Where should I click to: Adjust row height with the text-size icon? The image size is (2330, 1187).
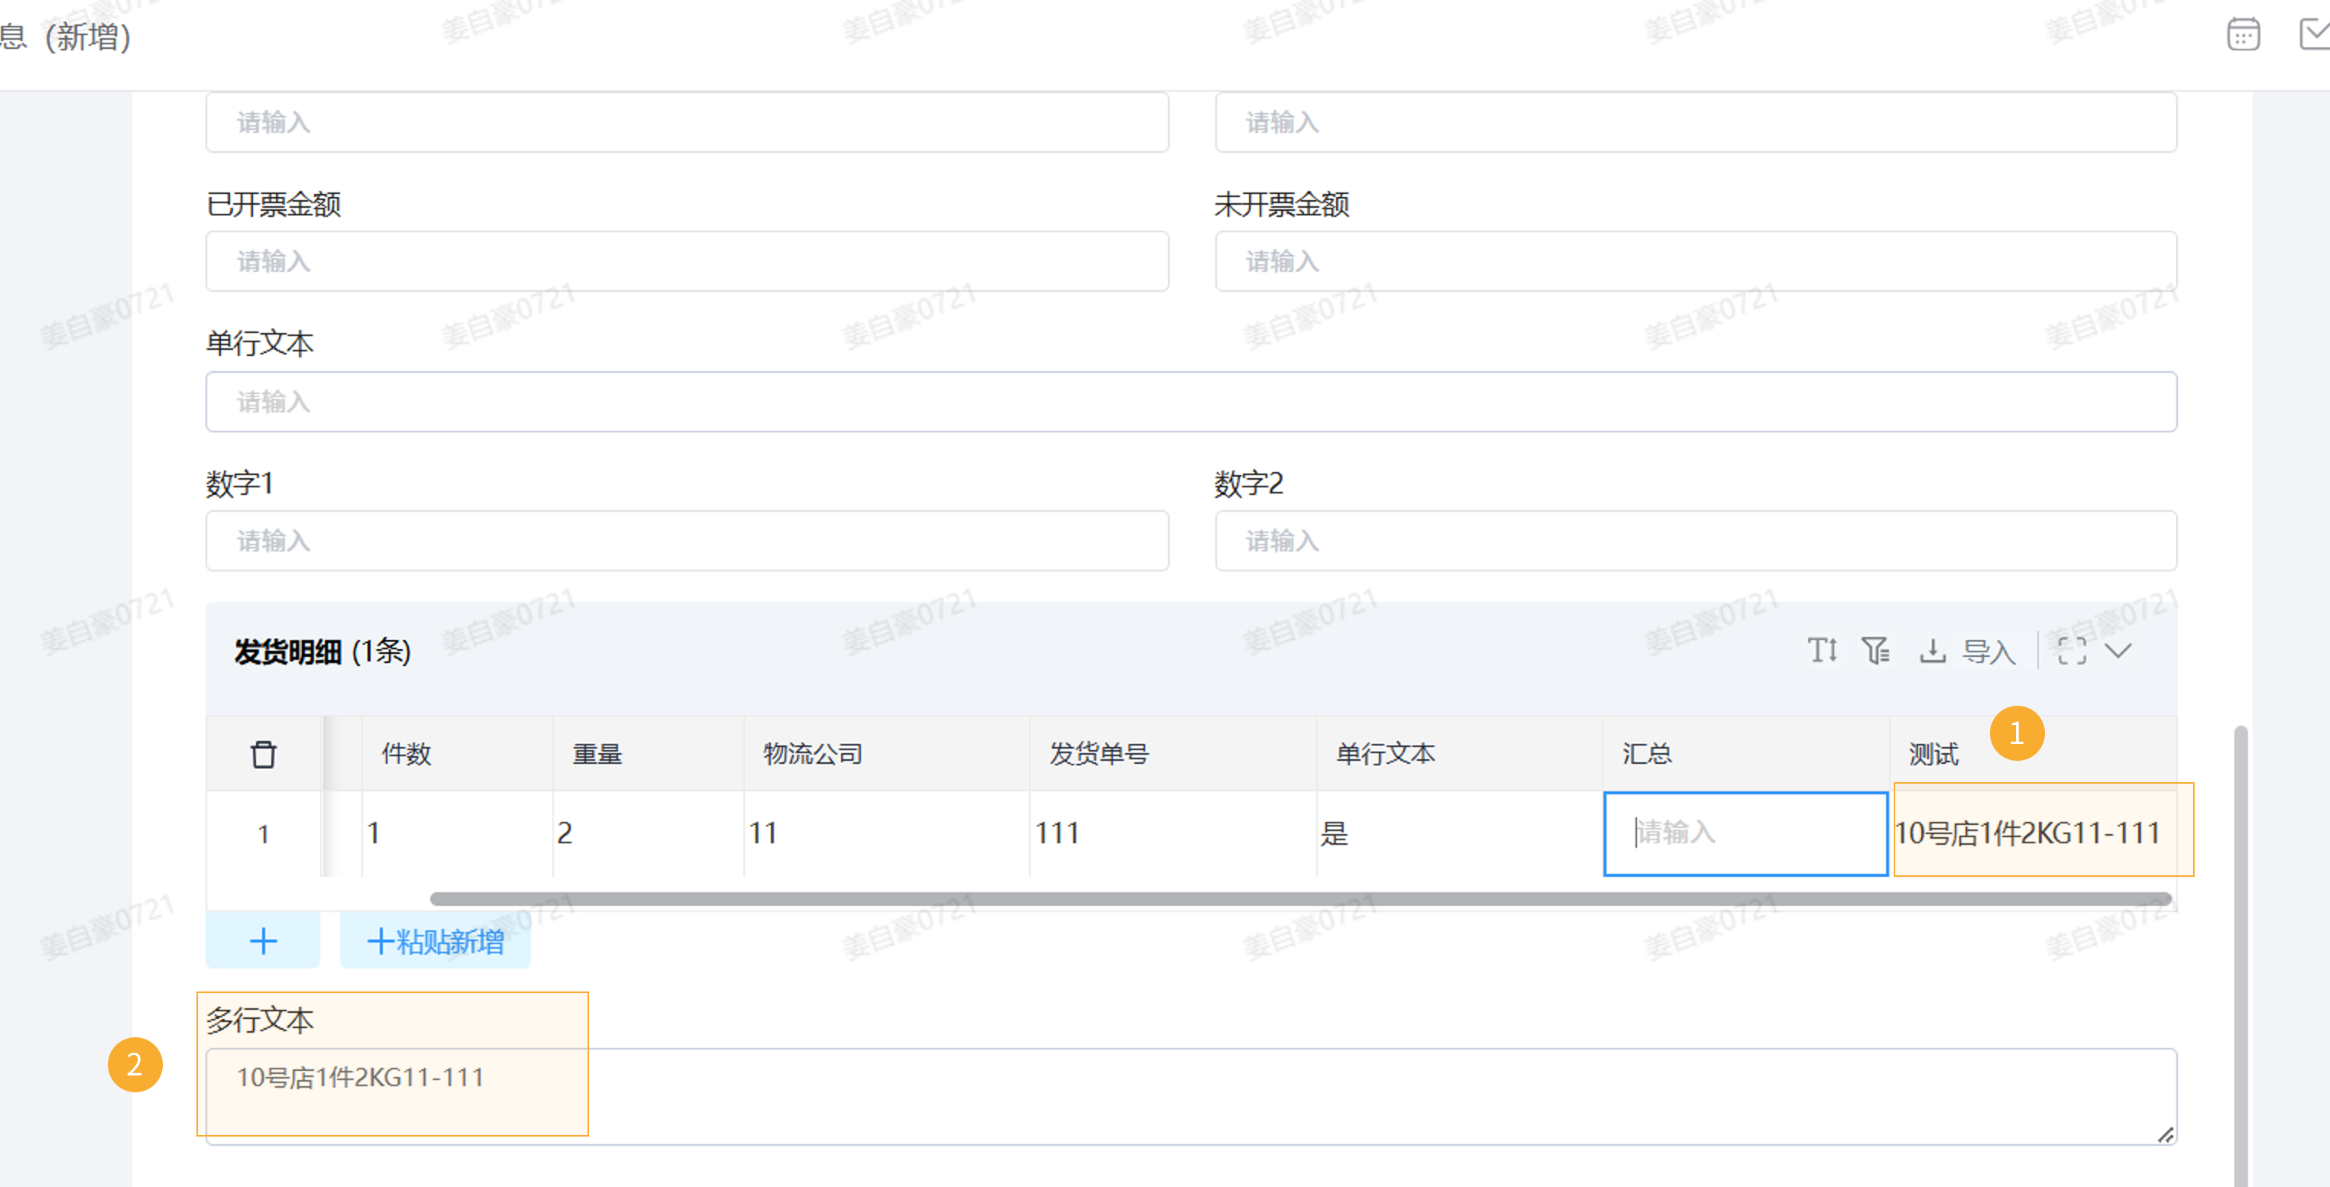click(1822, 651)
